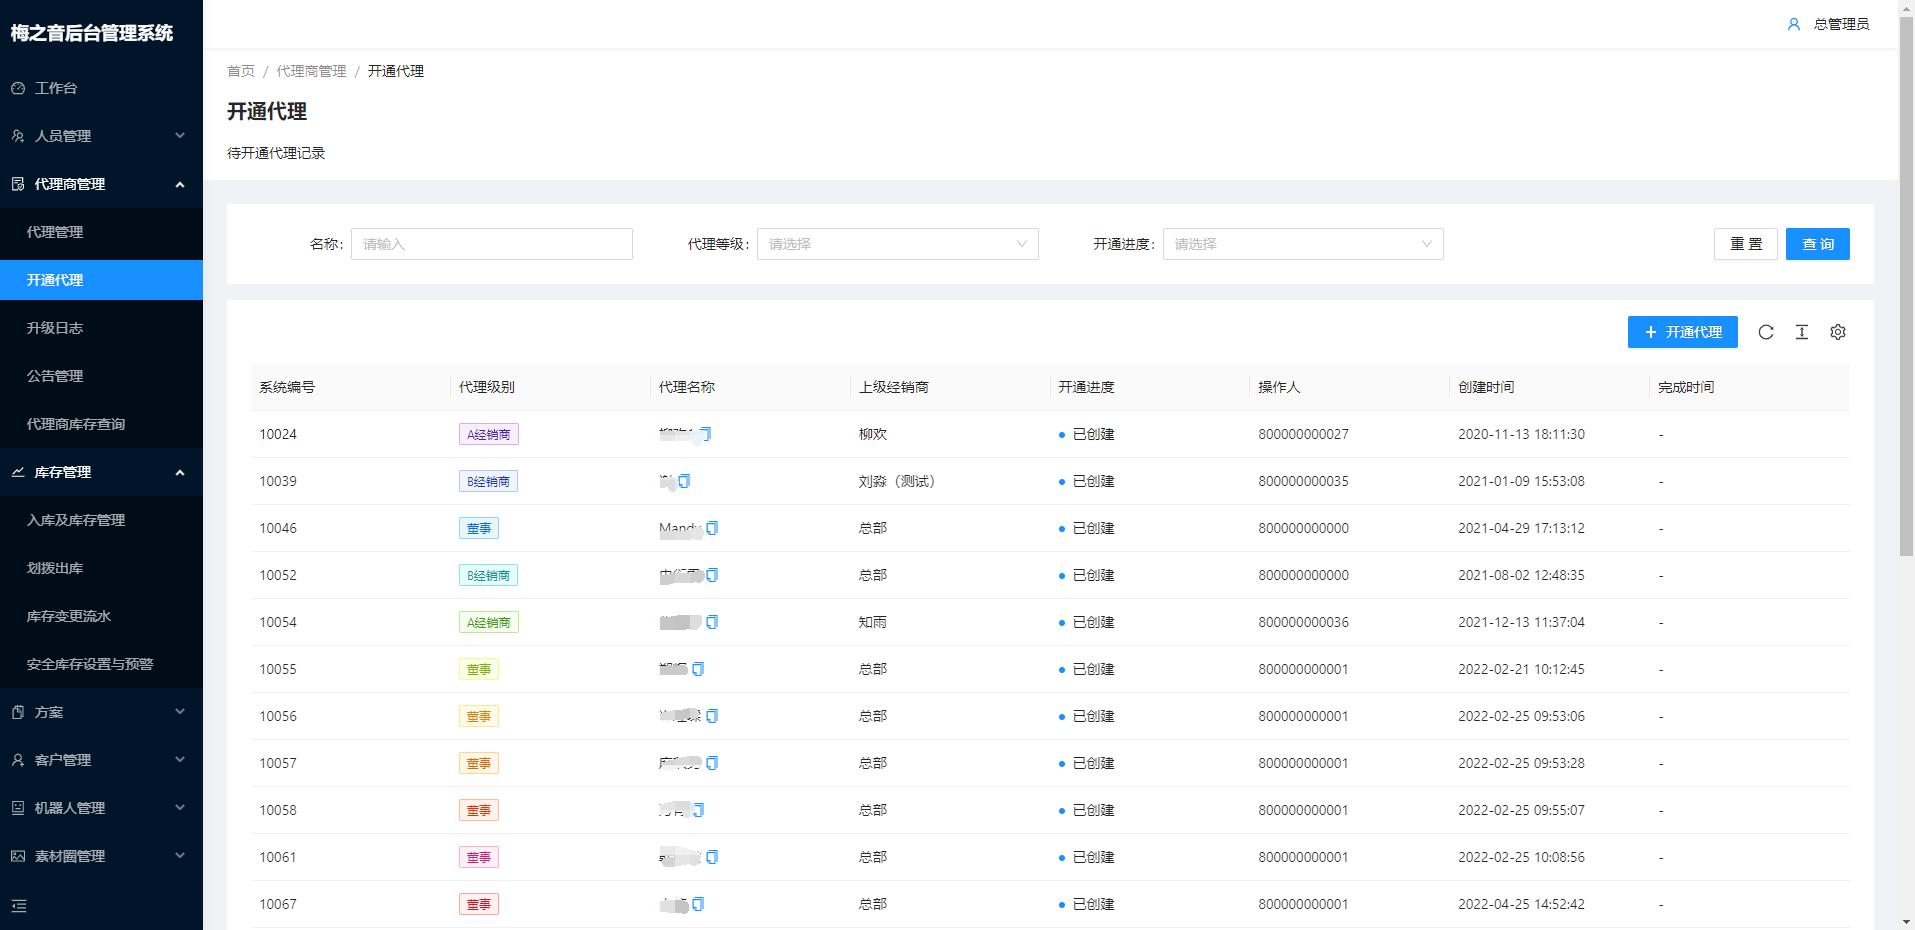The height and width of the screenshot is (930, 1915).
Task: Click the 客户管理 user icon in sidebar
Action: point(18,760)
